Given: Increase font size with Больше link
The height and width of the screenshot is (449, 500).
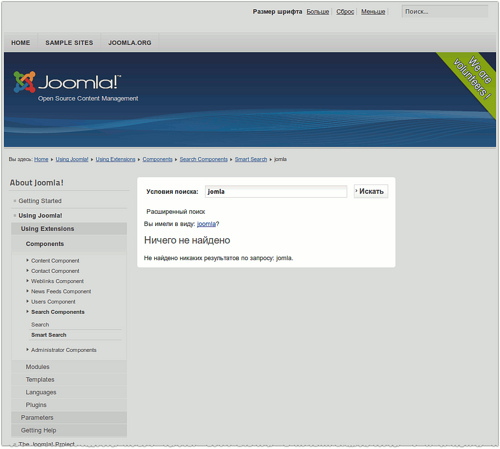Looking at the screenshot, I should (318, 12).
